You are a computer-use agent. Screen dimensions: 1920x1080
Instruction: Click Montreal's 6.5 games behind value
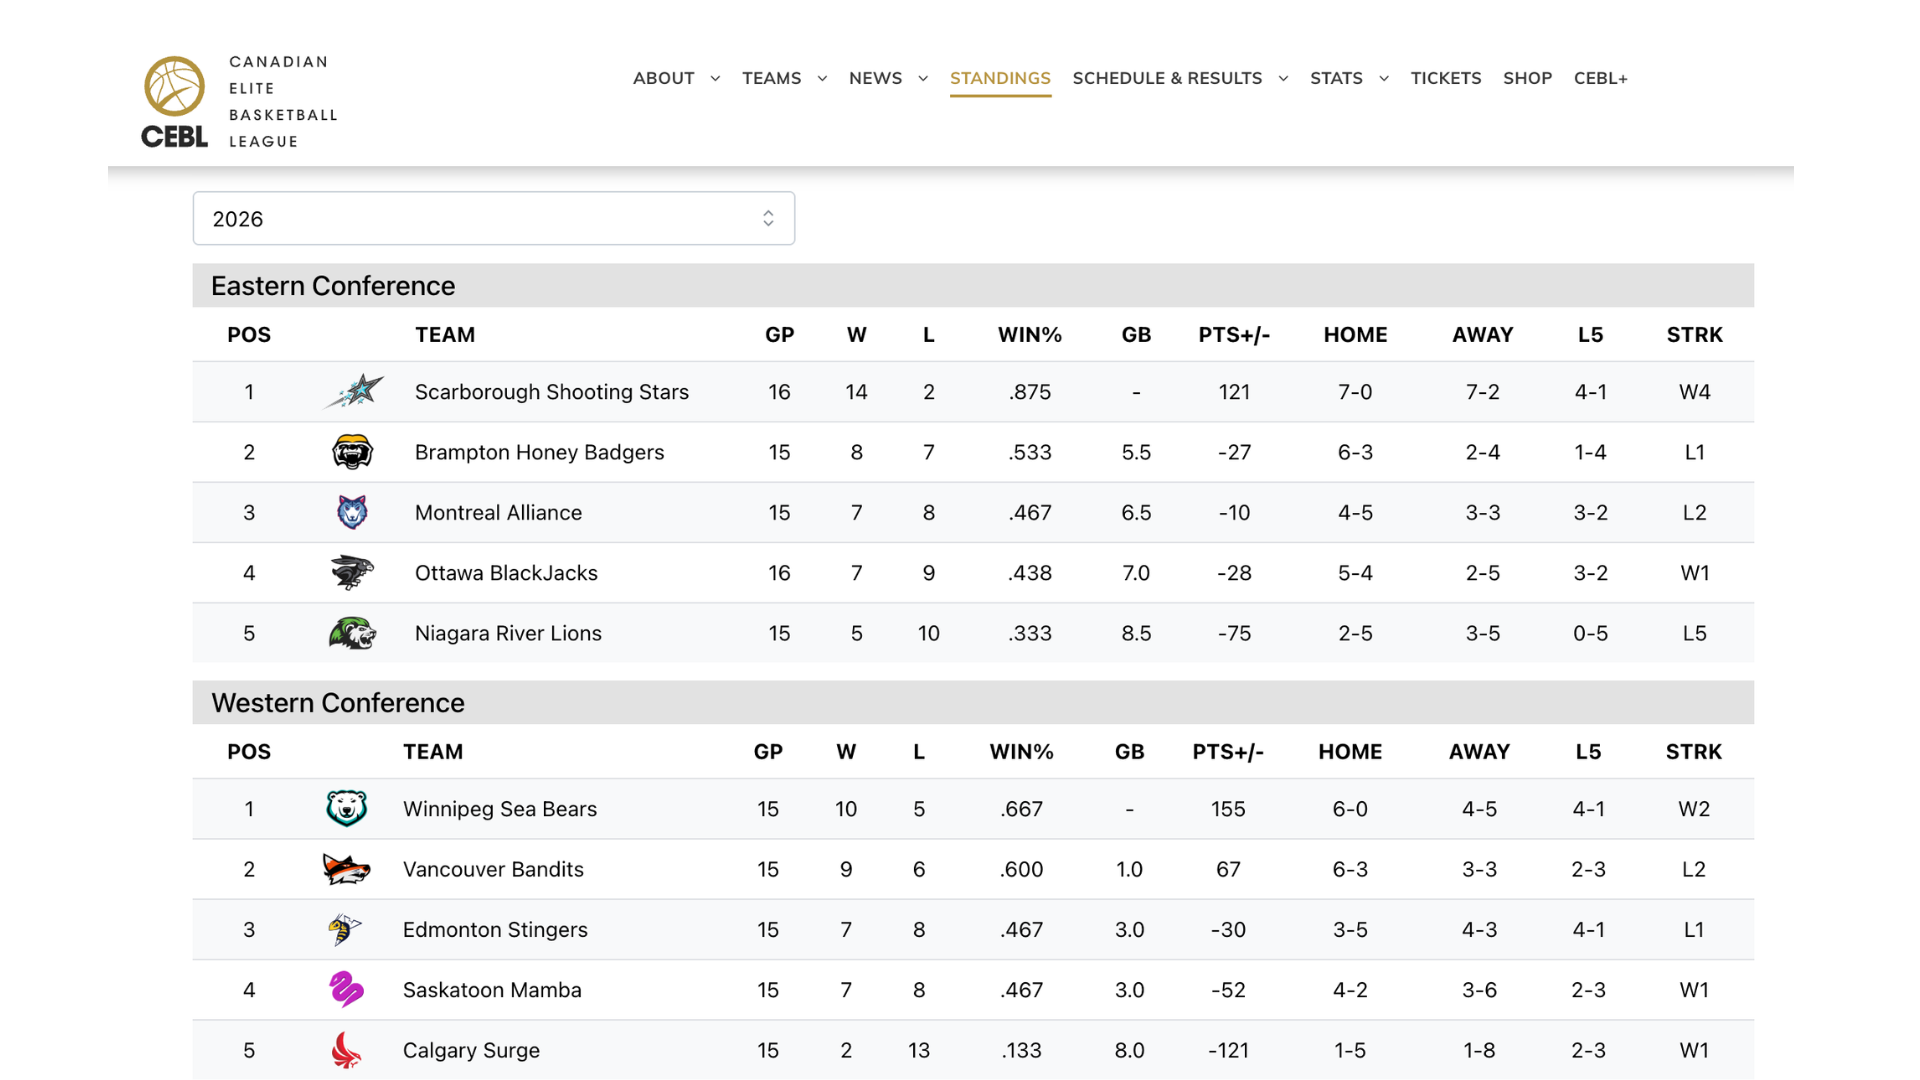[x=1136, y=512]
